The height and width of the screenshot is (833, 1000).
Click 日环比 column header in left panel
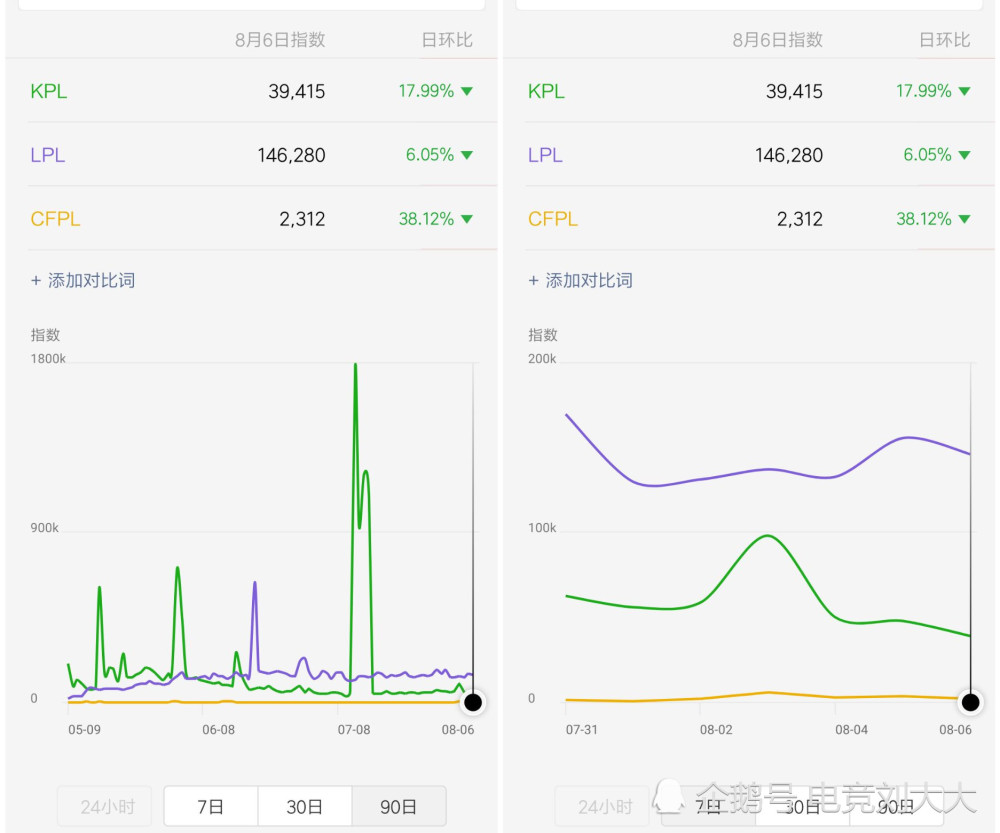click(447, 40)
